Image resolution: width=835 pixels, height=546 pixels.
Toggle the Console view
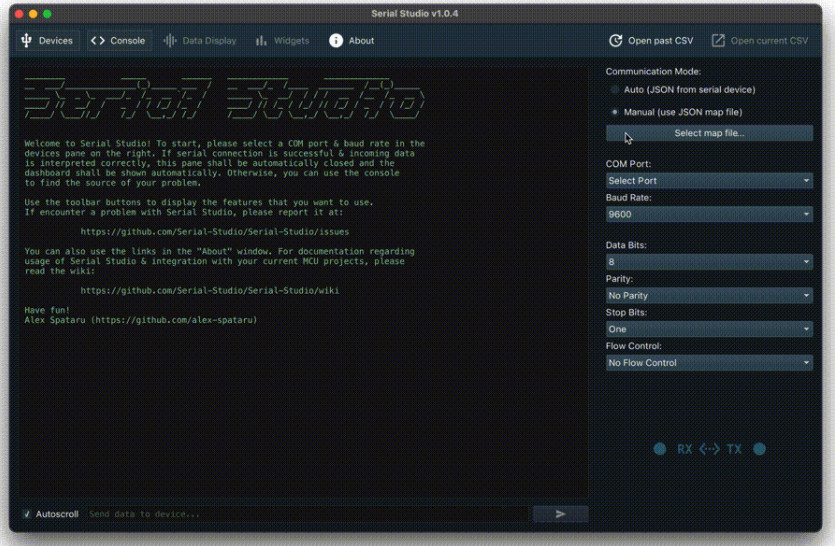point(118,40)
